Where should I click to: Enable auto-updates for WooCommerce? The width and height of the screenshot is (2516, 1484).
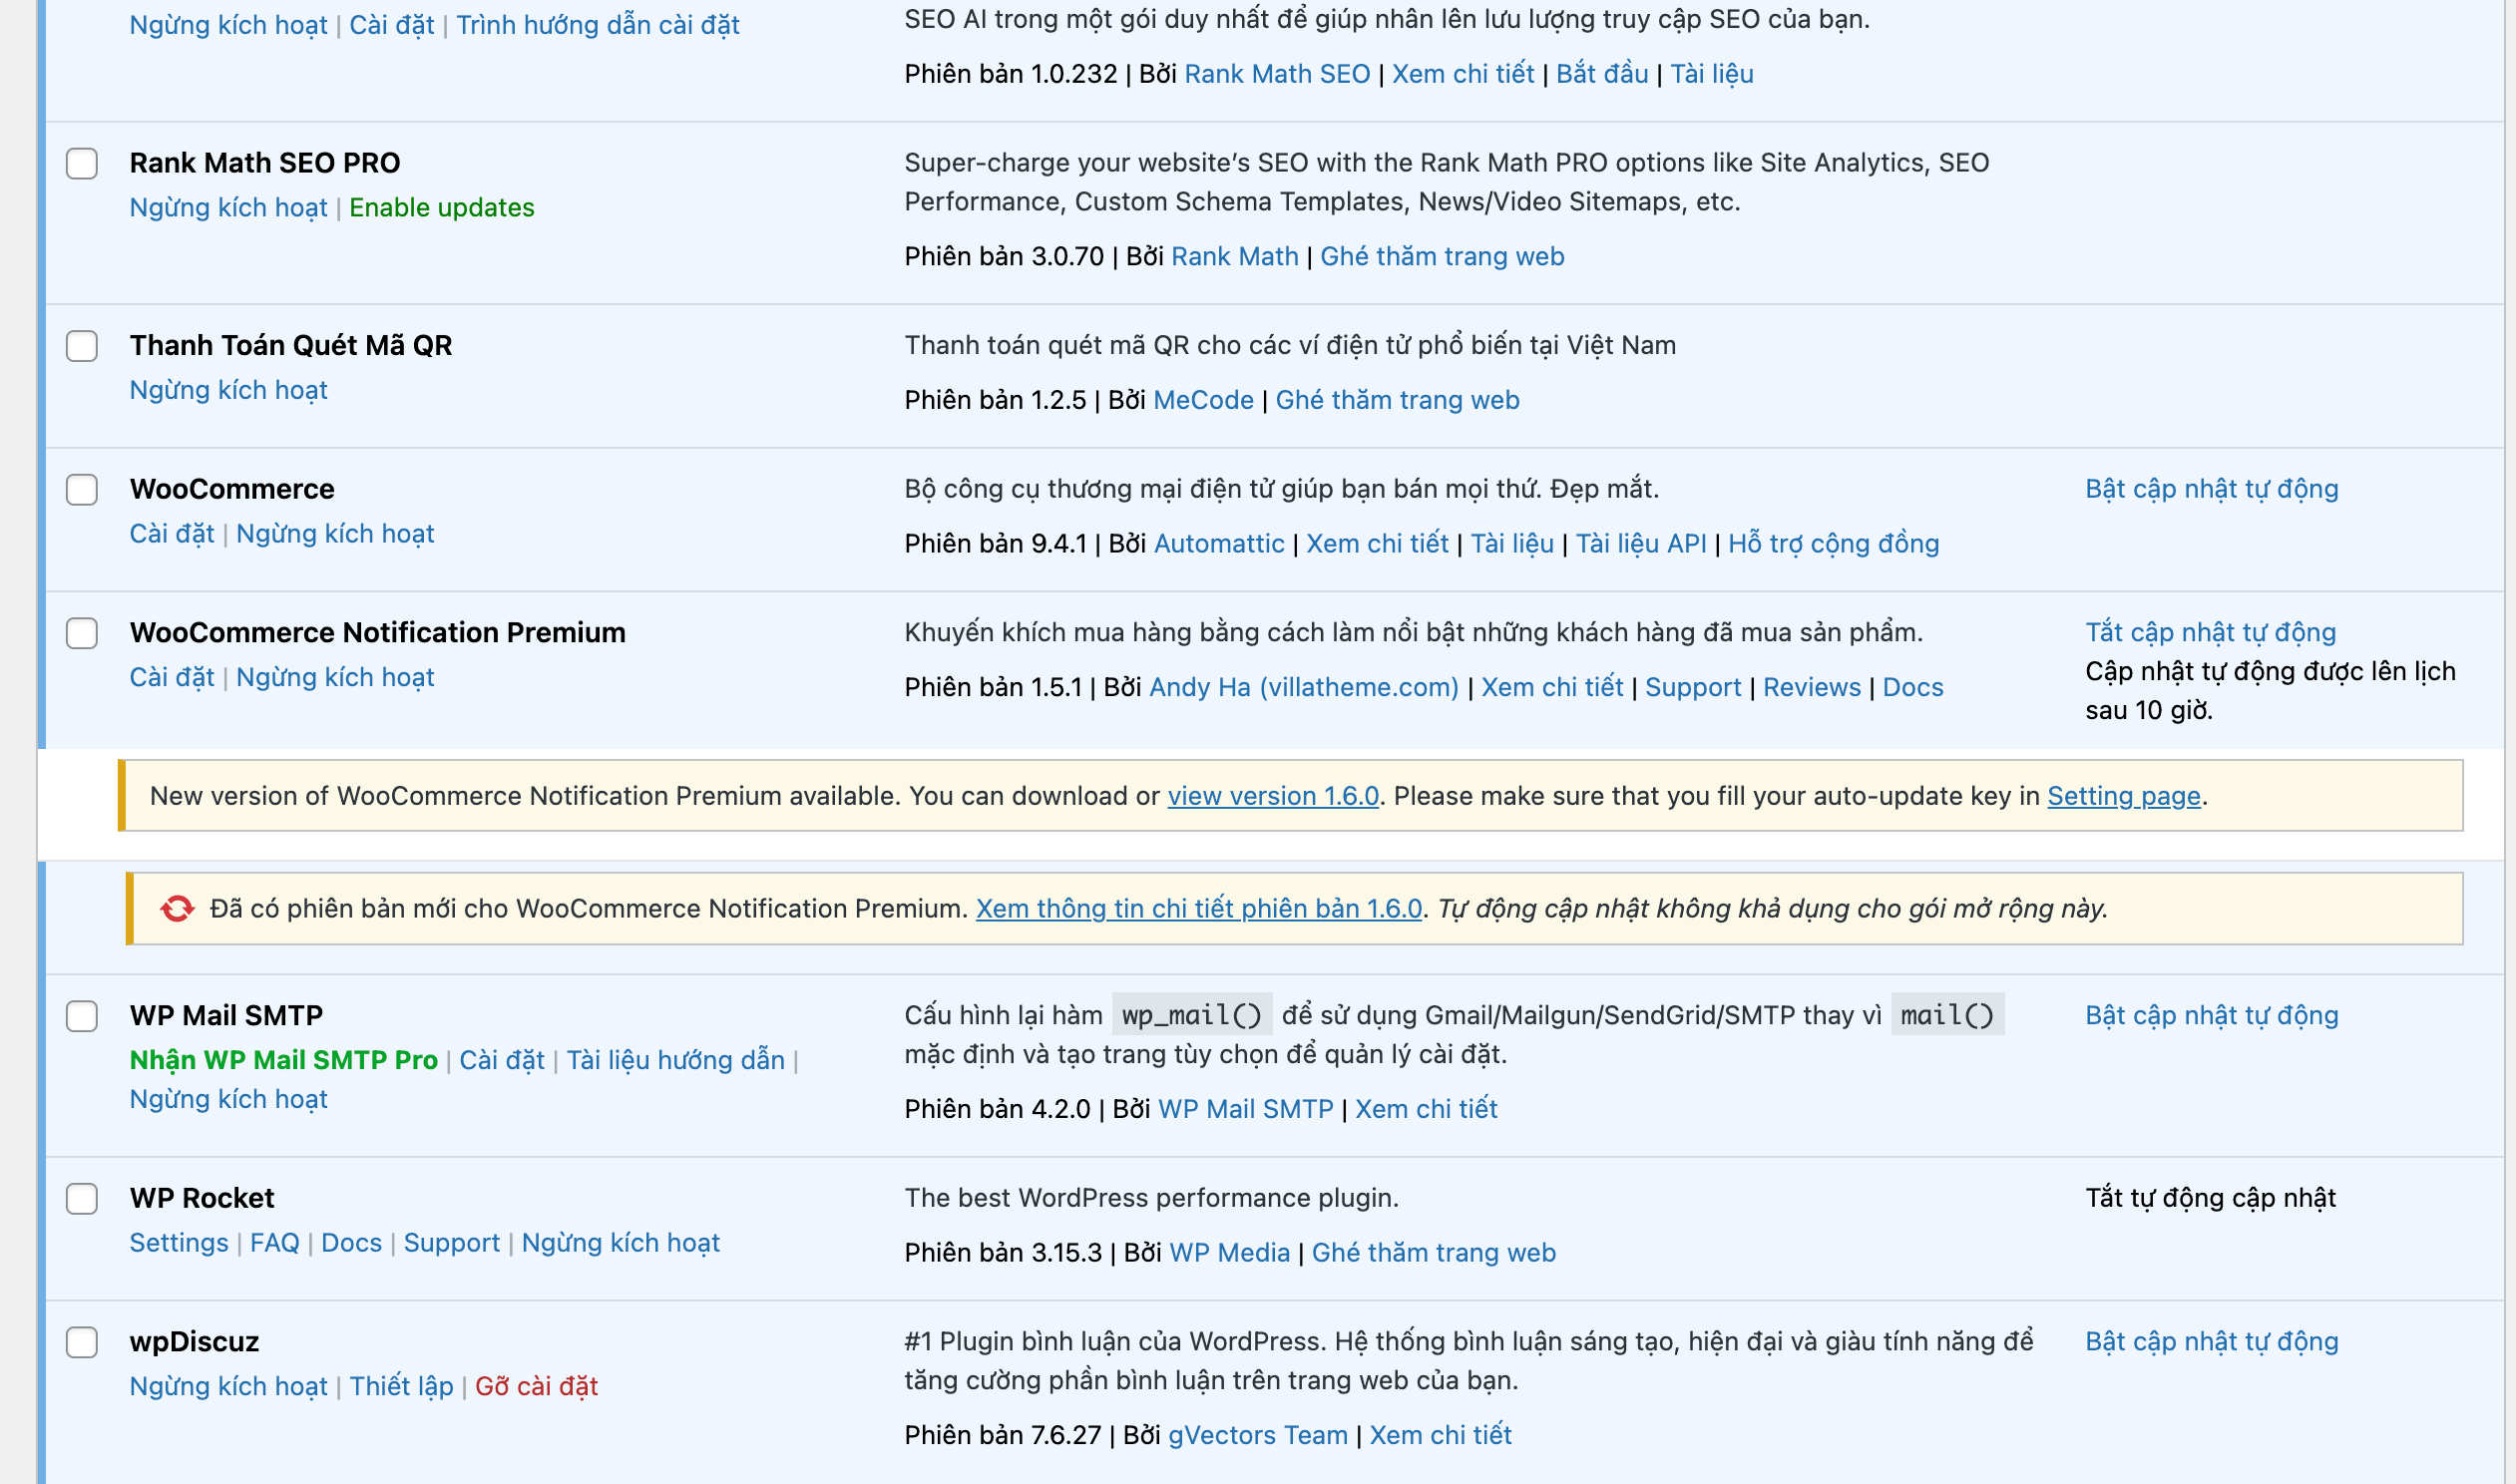pos(2211,489)
